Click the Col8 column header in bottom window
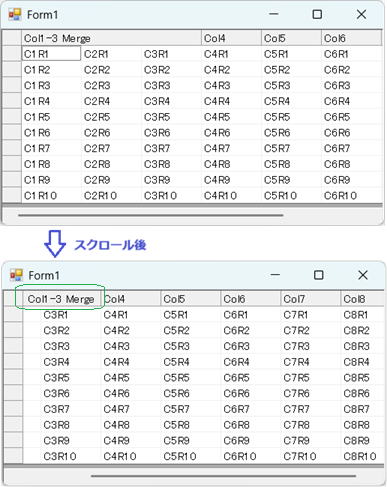Screen dimensions: 387x487 363,299
